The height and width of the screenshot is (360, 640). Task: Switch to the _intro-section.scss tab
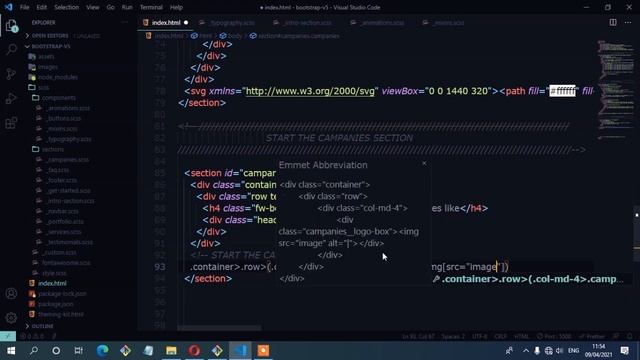pyautogui.click(x=307, y=23)
